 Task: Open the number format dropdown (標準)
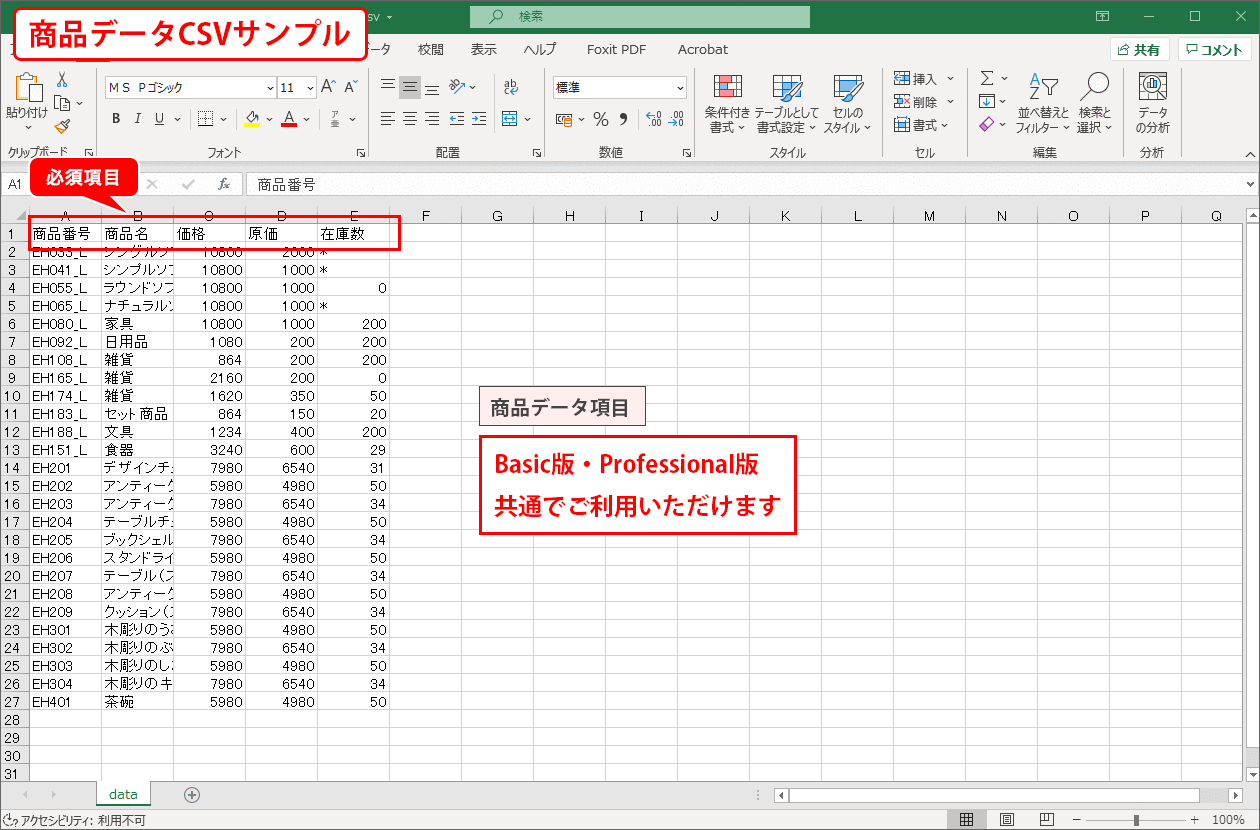(x=680, y=88)
